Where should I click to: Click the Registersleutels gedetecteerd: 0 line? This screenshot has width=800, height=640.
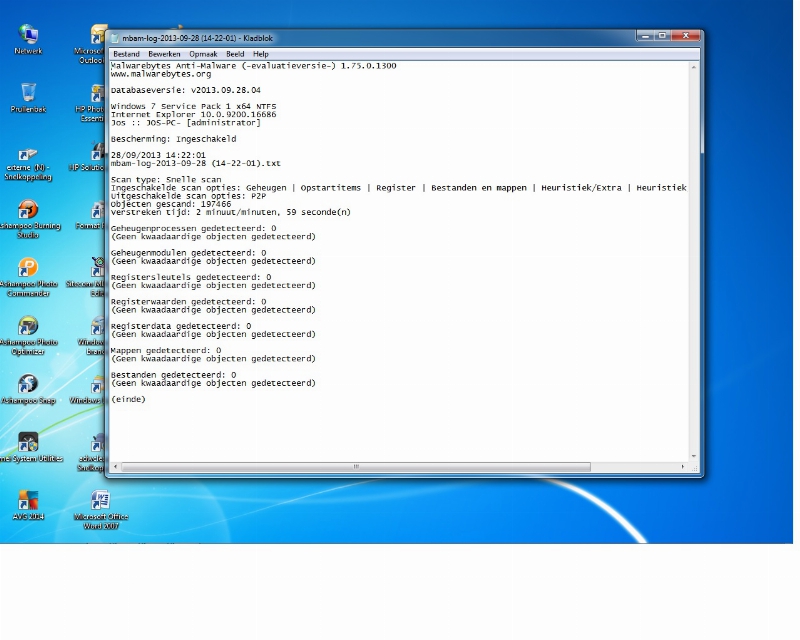pyautogui.click(x=191, y=277)
